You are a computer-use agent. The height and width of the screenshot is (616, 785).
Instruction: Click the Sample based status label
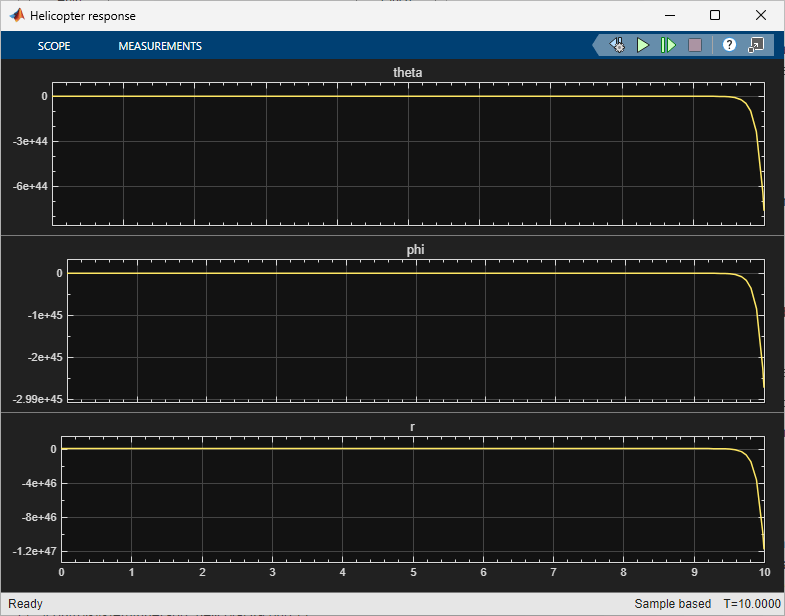point(672,604)
